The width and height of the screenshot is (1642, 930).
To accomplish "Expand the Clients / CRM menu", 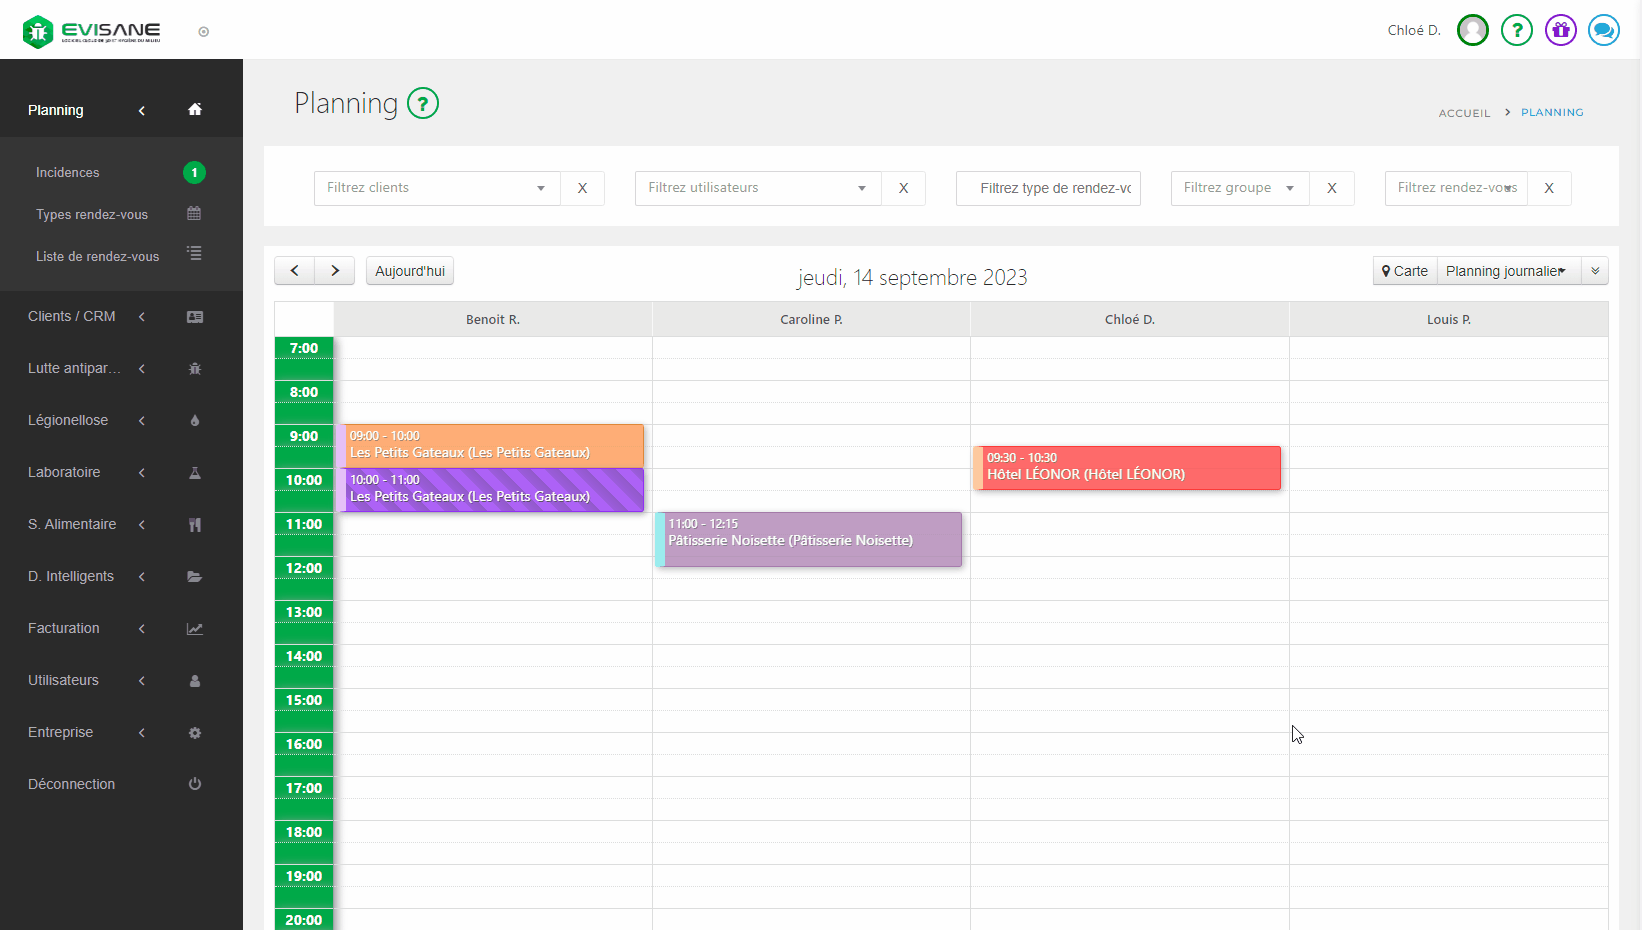I will pos(72,316).
